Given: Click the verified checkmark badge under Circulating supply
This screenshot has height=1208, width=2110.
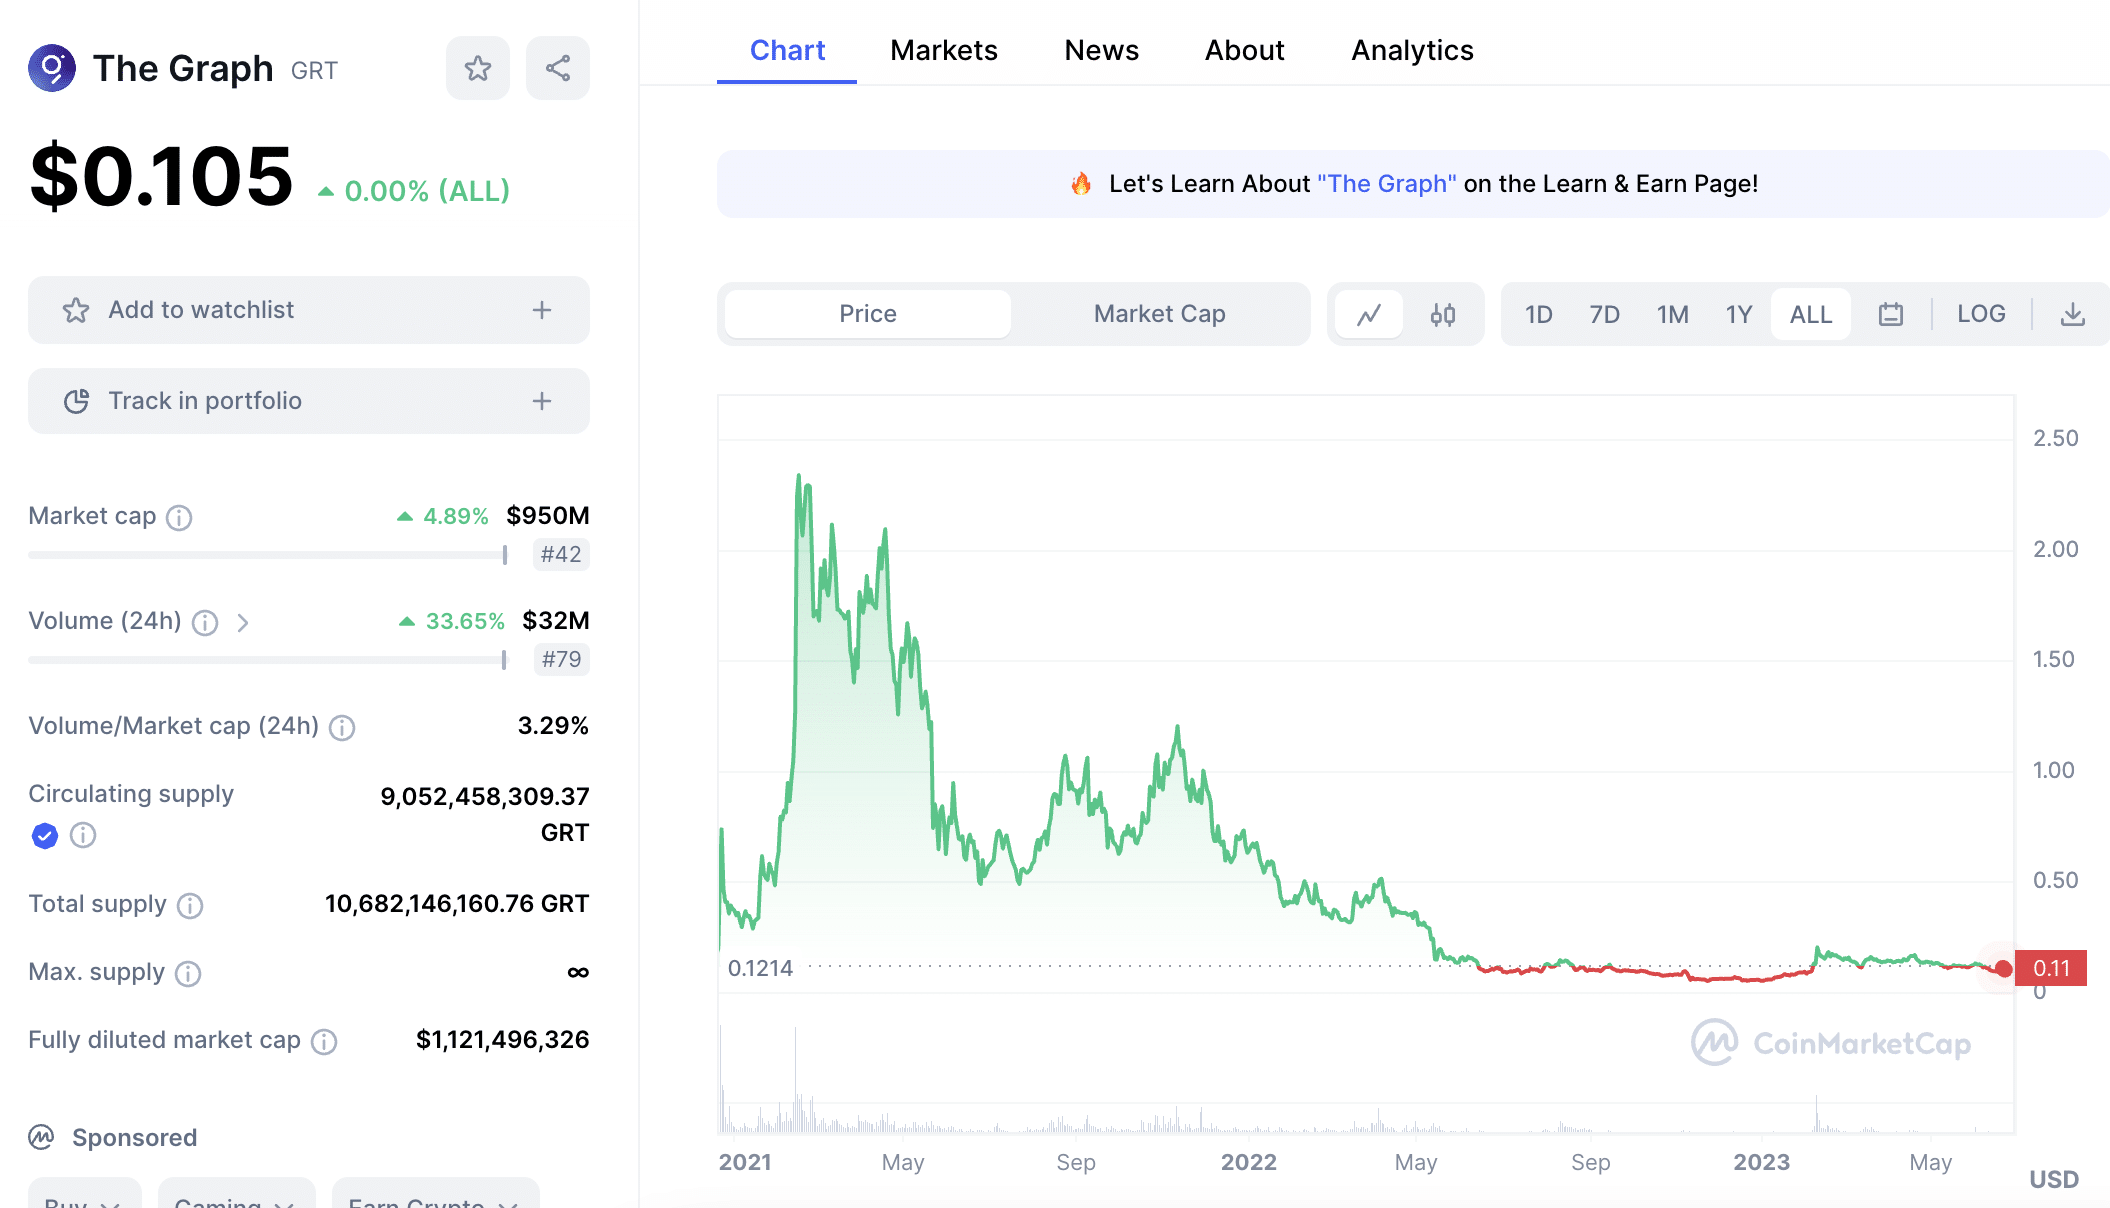Looking at the screenshot, I should pos(45,835).
